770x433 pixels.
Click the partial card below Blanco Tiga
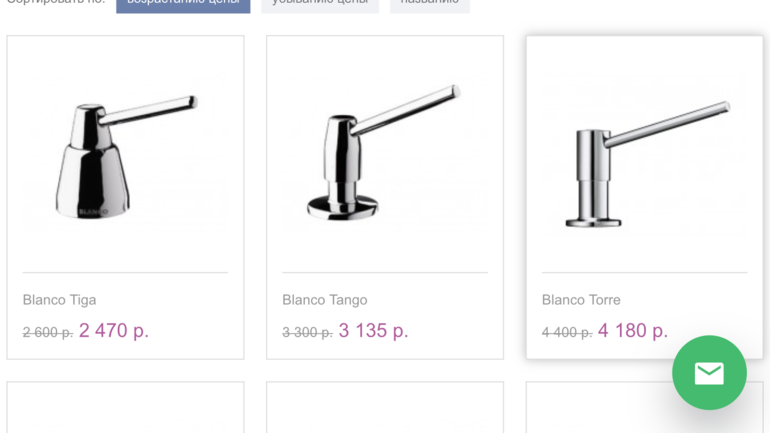tap(125, 410)
